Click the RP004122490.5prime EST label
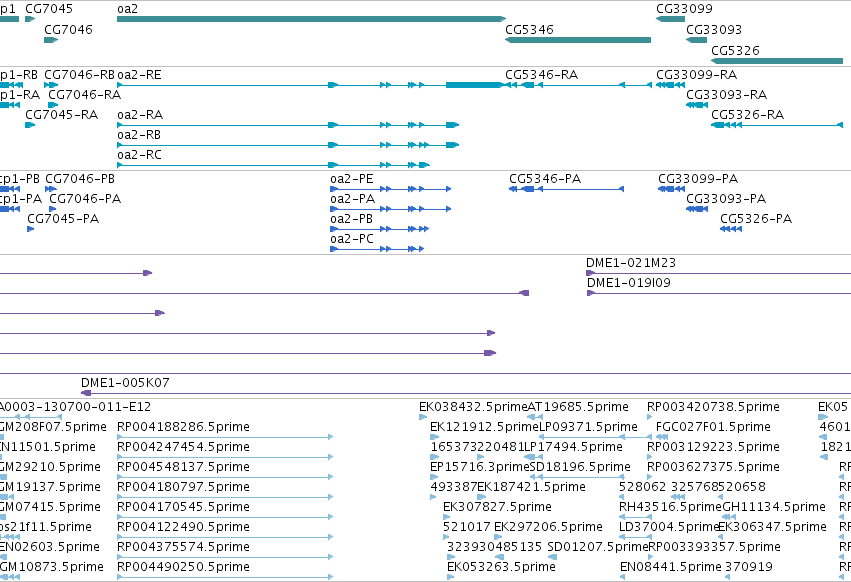Image resolution: width=851 pixels, height=582 pixels. click(x=183, y=527)
